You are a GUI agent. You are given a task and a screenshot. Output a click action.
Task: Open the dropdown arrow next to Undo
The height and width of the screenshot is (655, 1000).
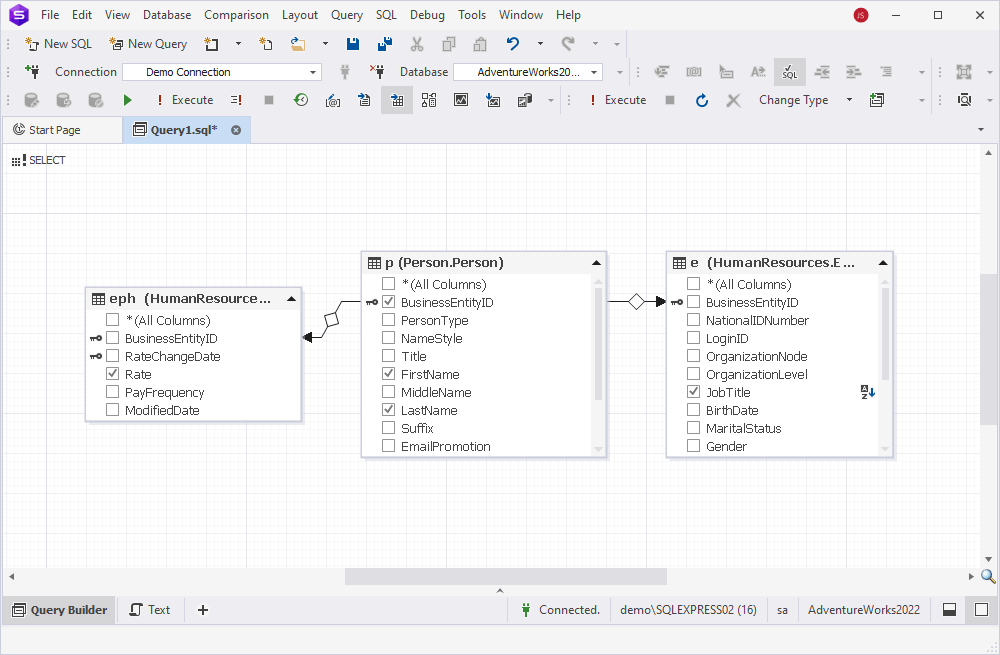pyautogui.click(x=540, y=44)
